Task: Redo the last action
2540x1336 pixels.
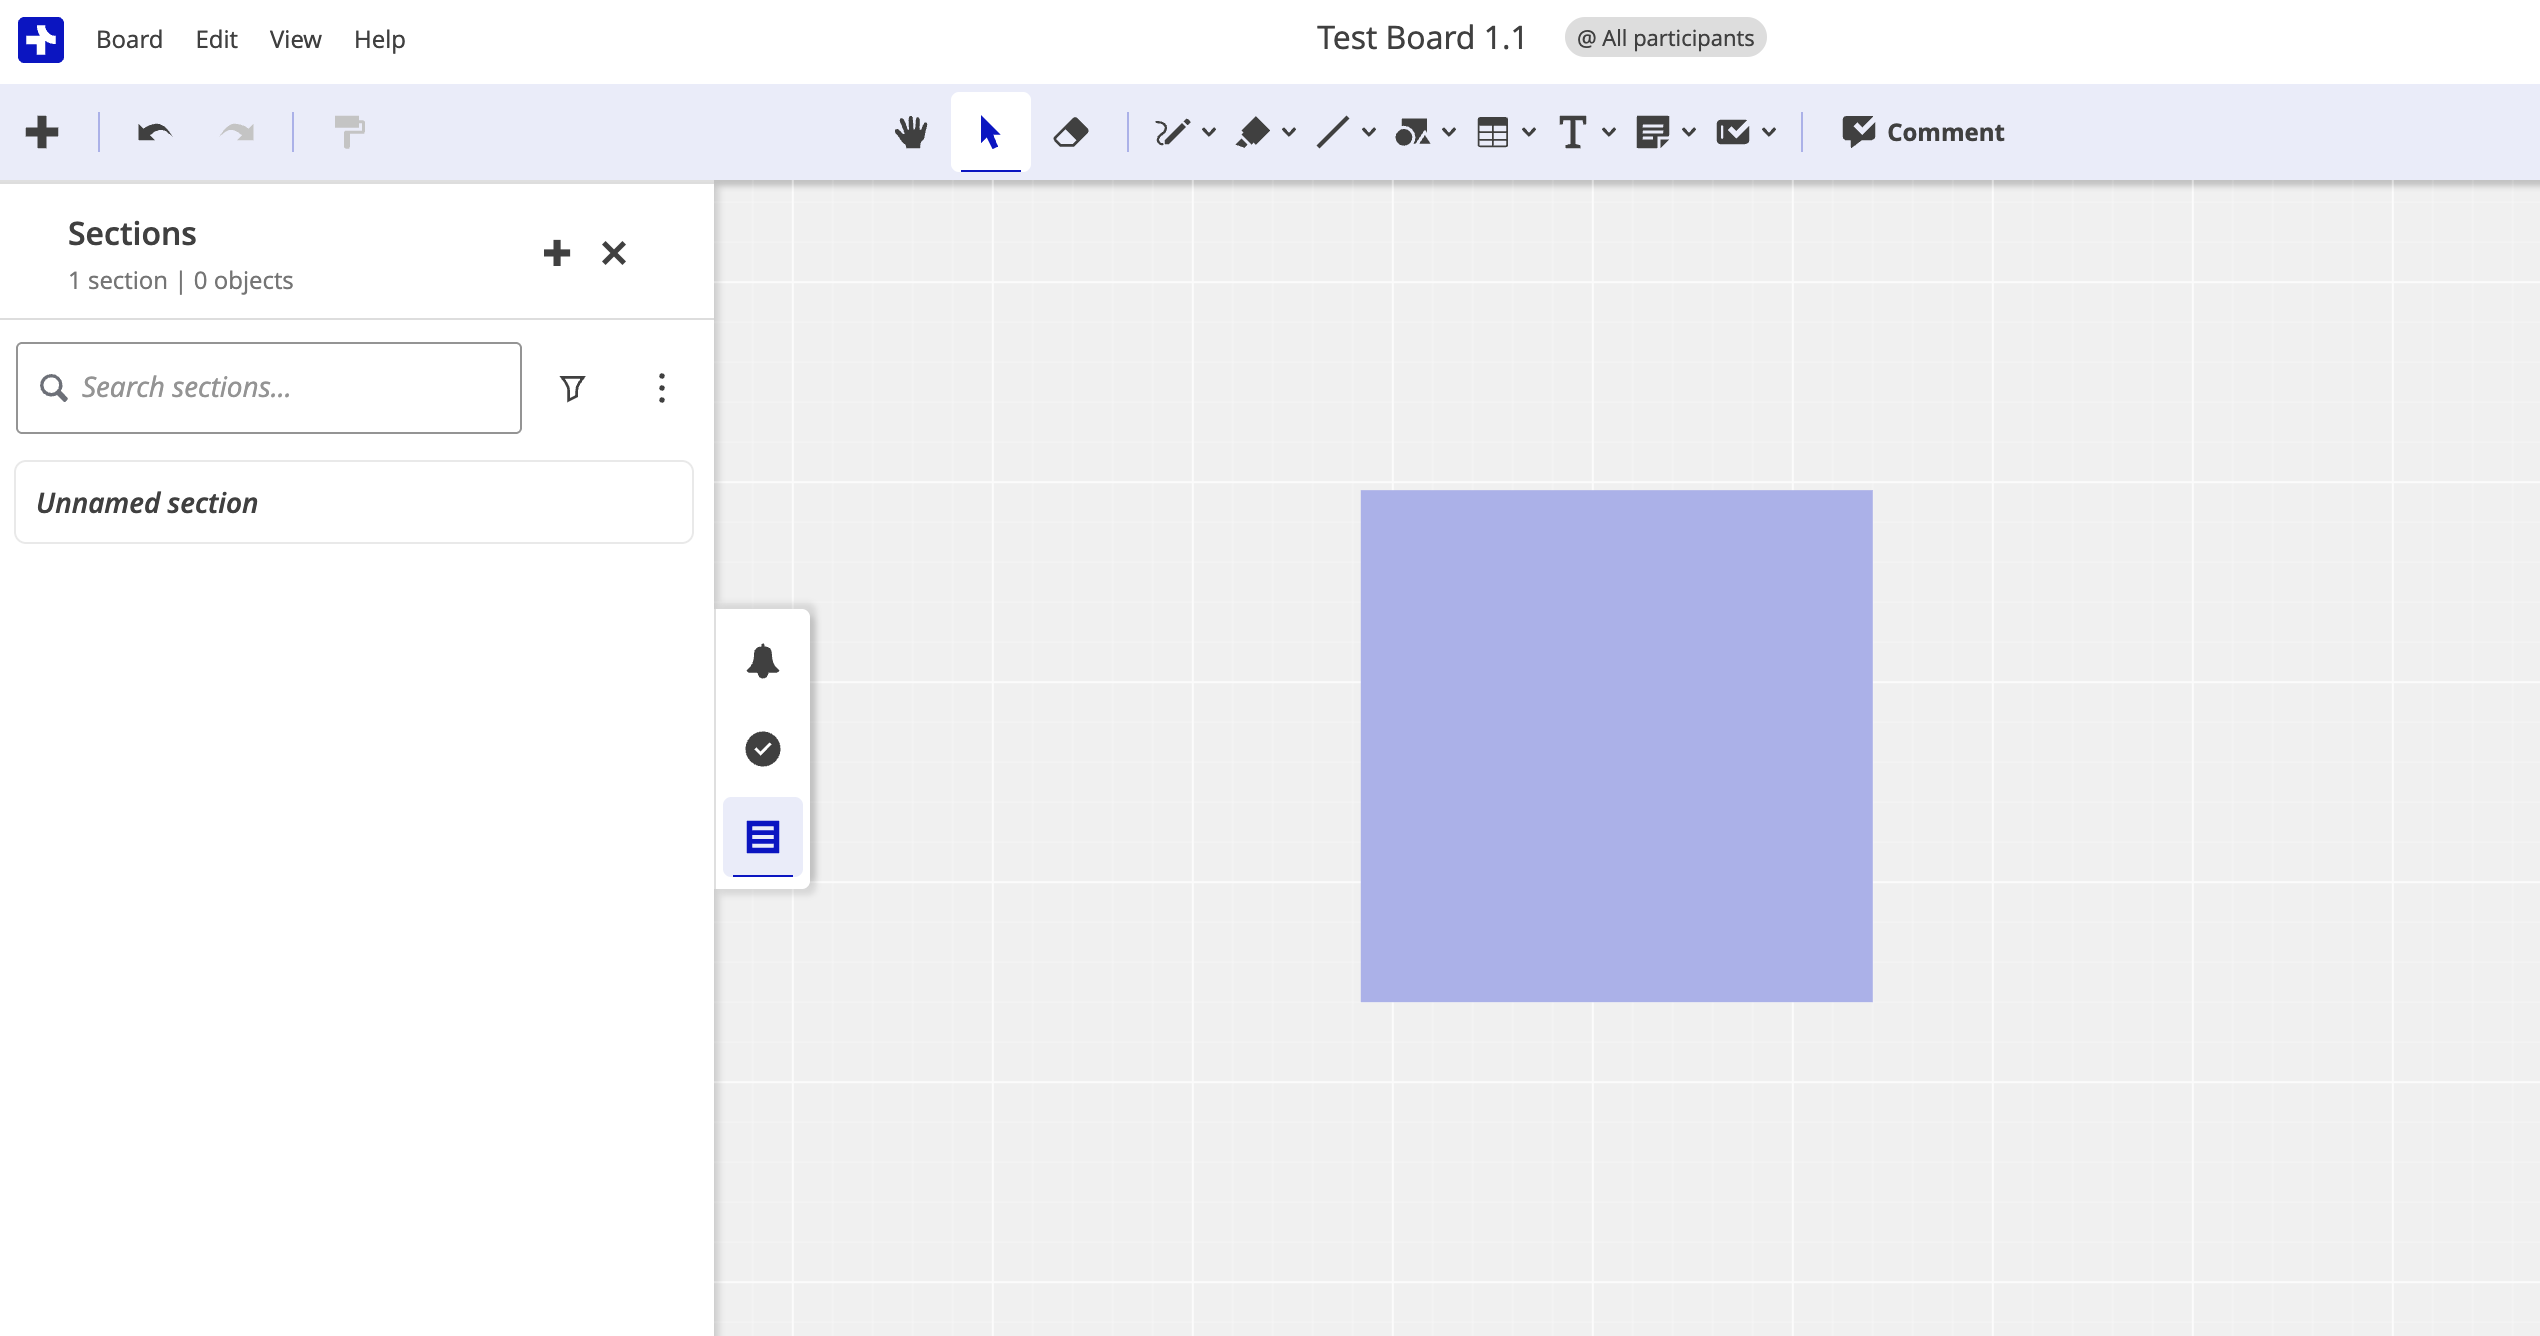Action: coord(237,132)
